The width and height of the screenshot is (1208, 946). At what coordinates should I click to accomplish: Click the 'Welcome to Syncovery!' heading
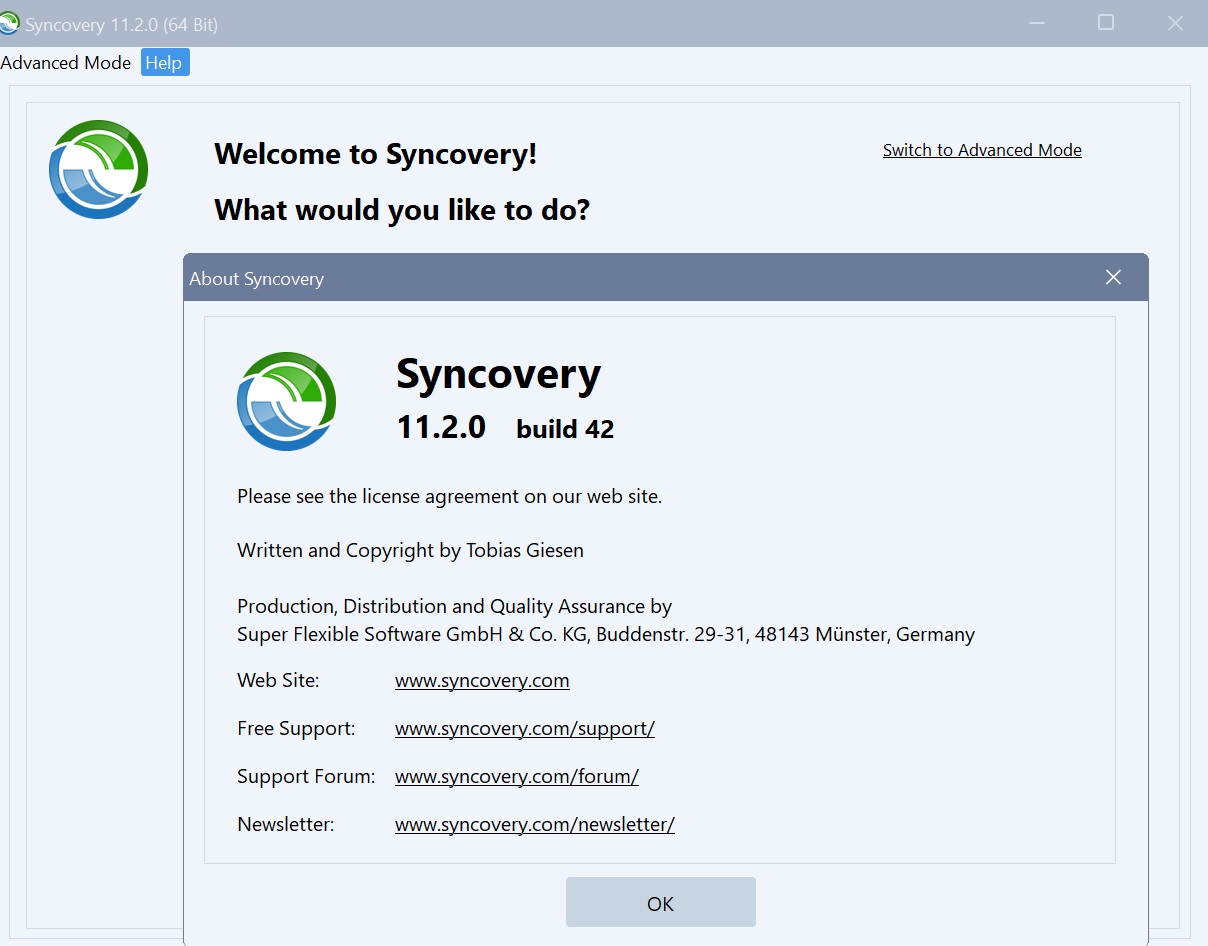[x=376, y=154]
